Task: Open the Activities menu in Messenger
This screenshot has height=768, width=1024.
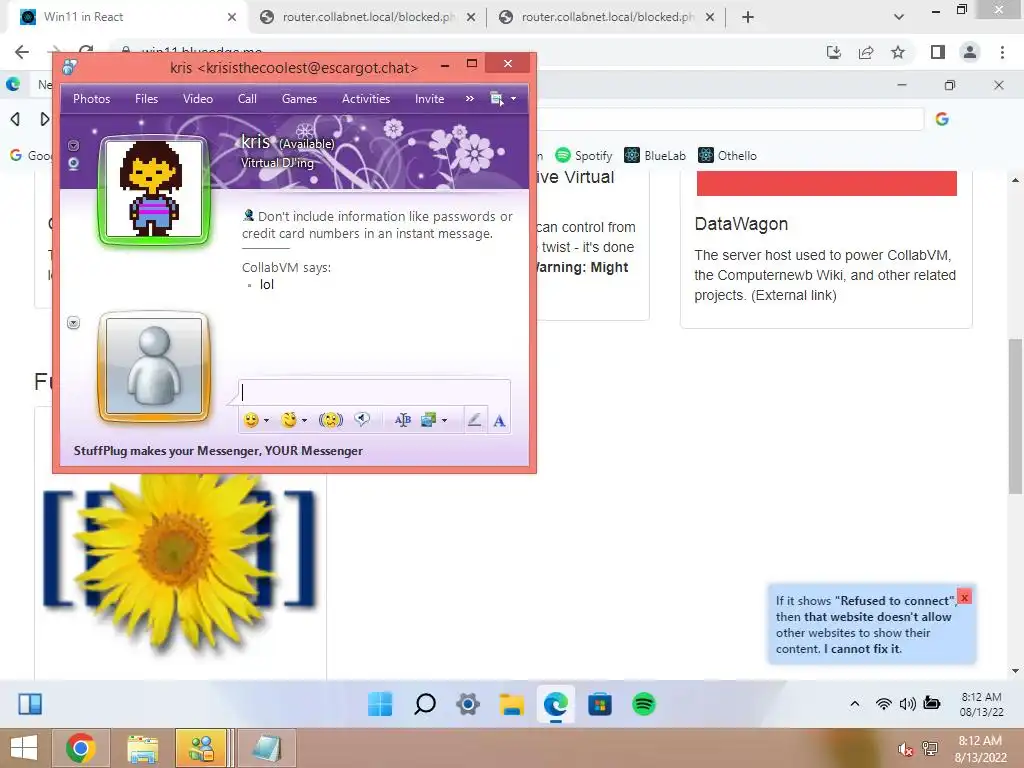Action: pos(366,99)
